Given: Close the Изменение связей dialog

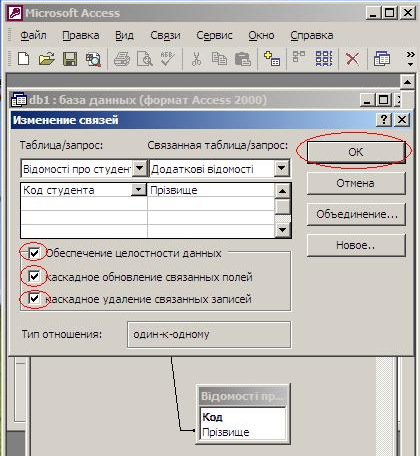Looking at the screenshot, I should click(402, 119).
